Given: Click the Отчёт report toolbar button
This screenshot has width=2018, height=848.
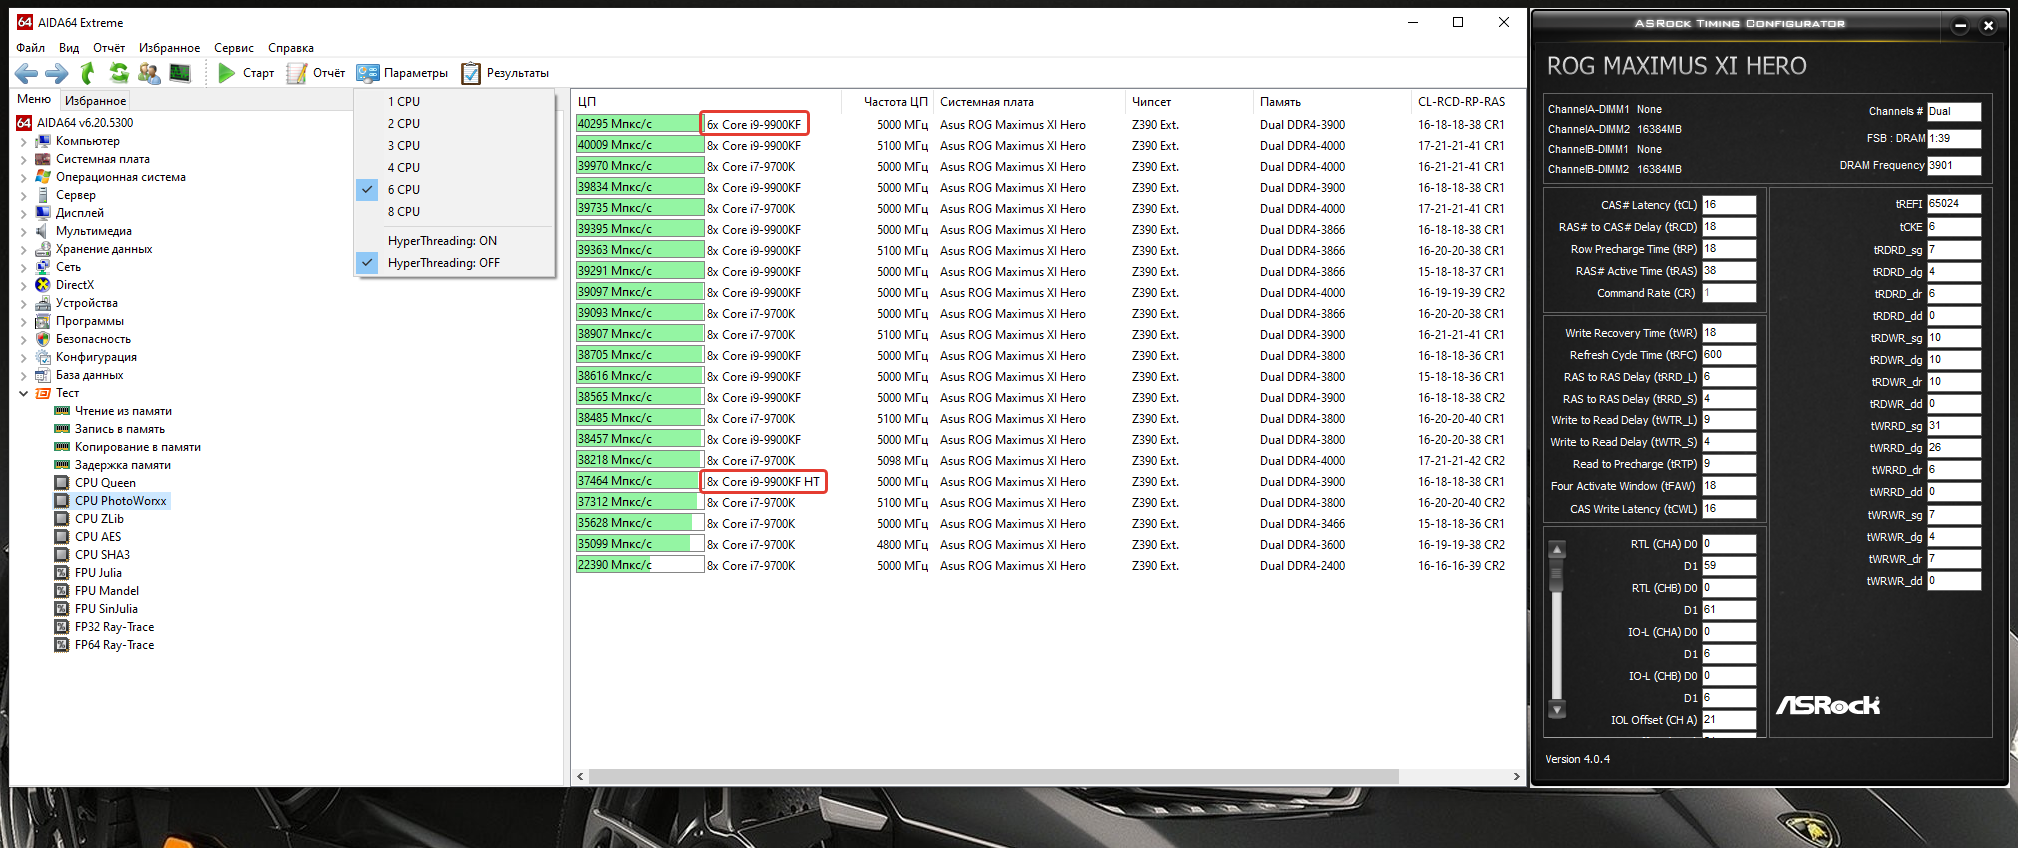Looking at the screenshot, I should 316,73.
